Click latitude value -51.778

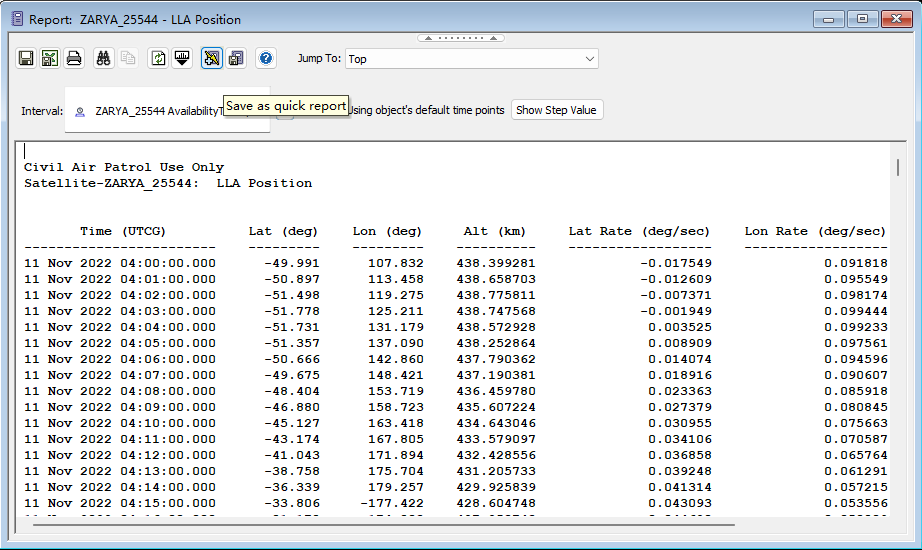[x=292, y=311]
